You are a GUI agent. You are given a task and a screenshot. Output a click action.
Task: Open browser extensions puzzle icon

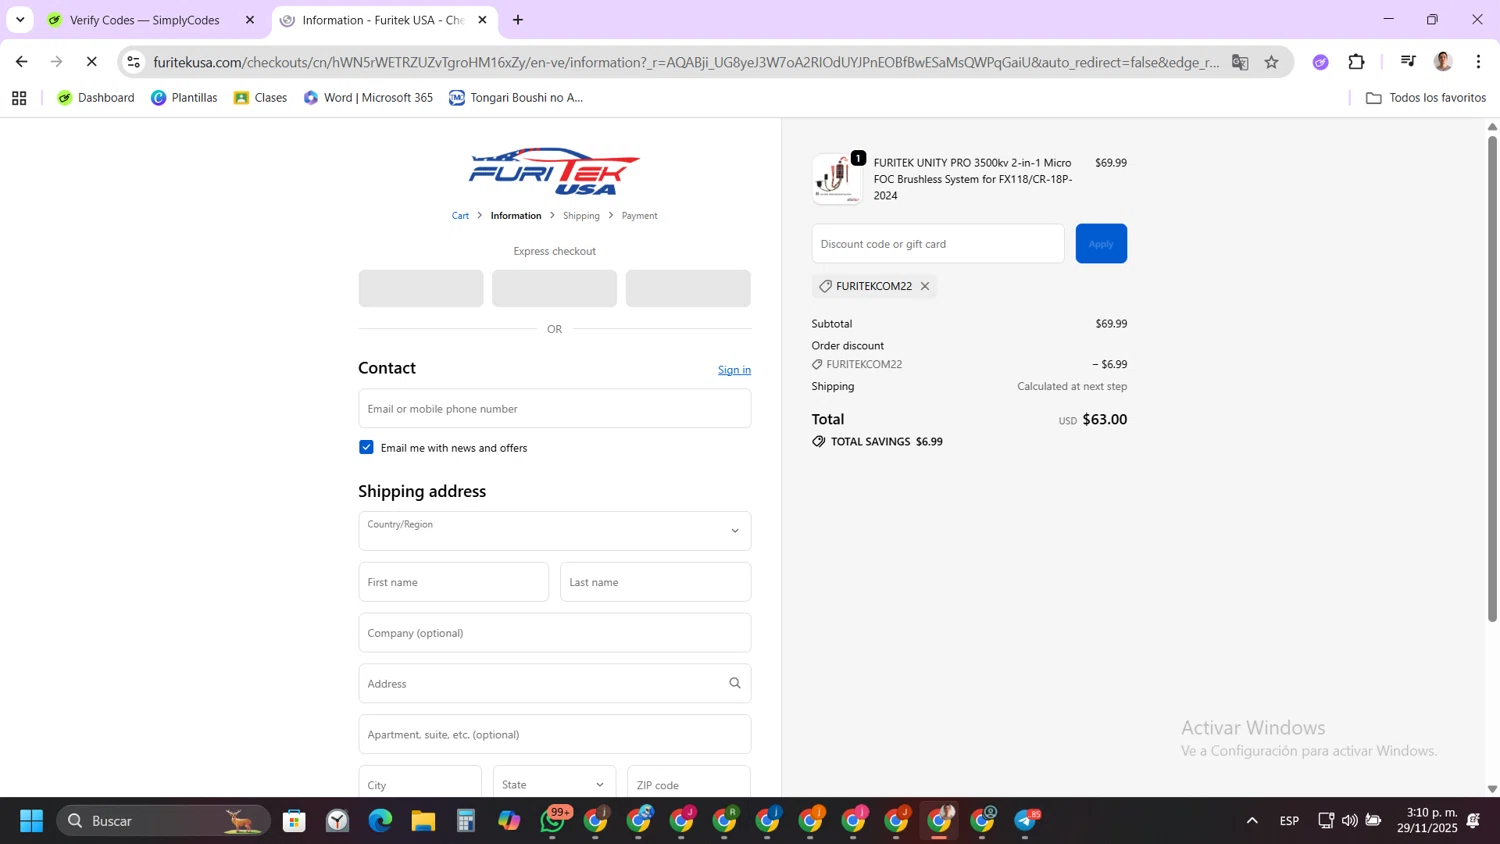pyautogui.click(x=1356, y=62)
